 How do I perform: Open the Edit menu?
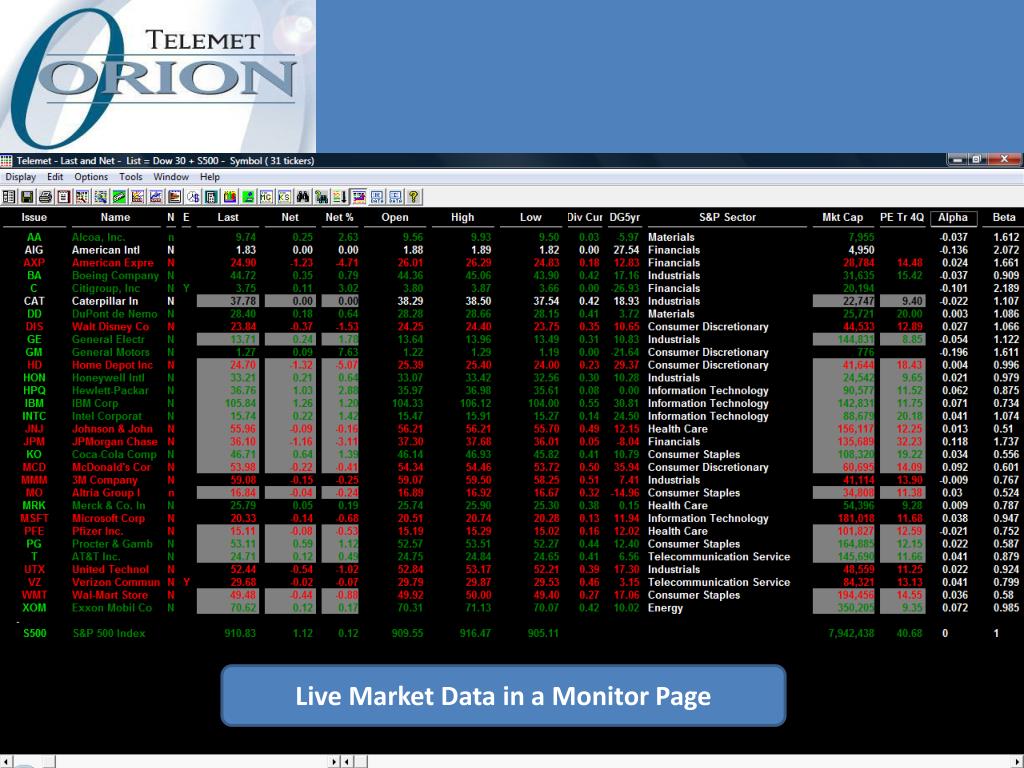(x=55, y=177)
